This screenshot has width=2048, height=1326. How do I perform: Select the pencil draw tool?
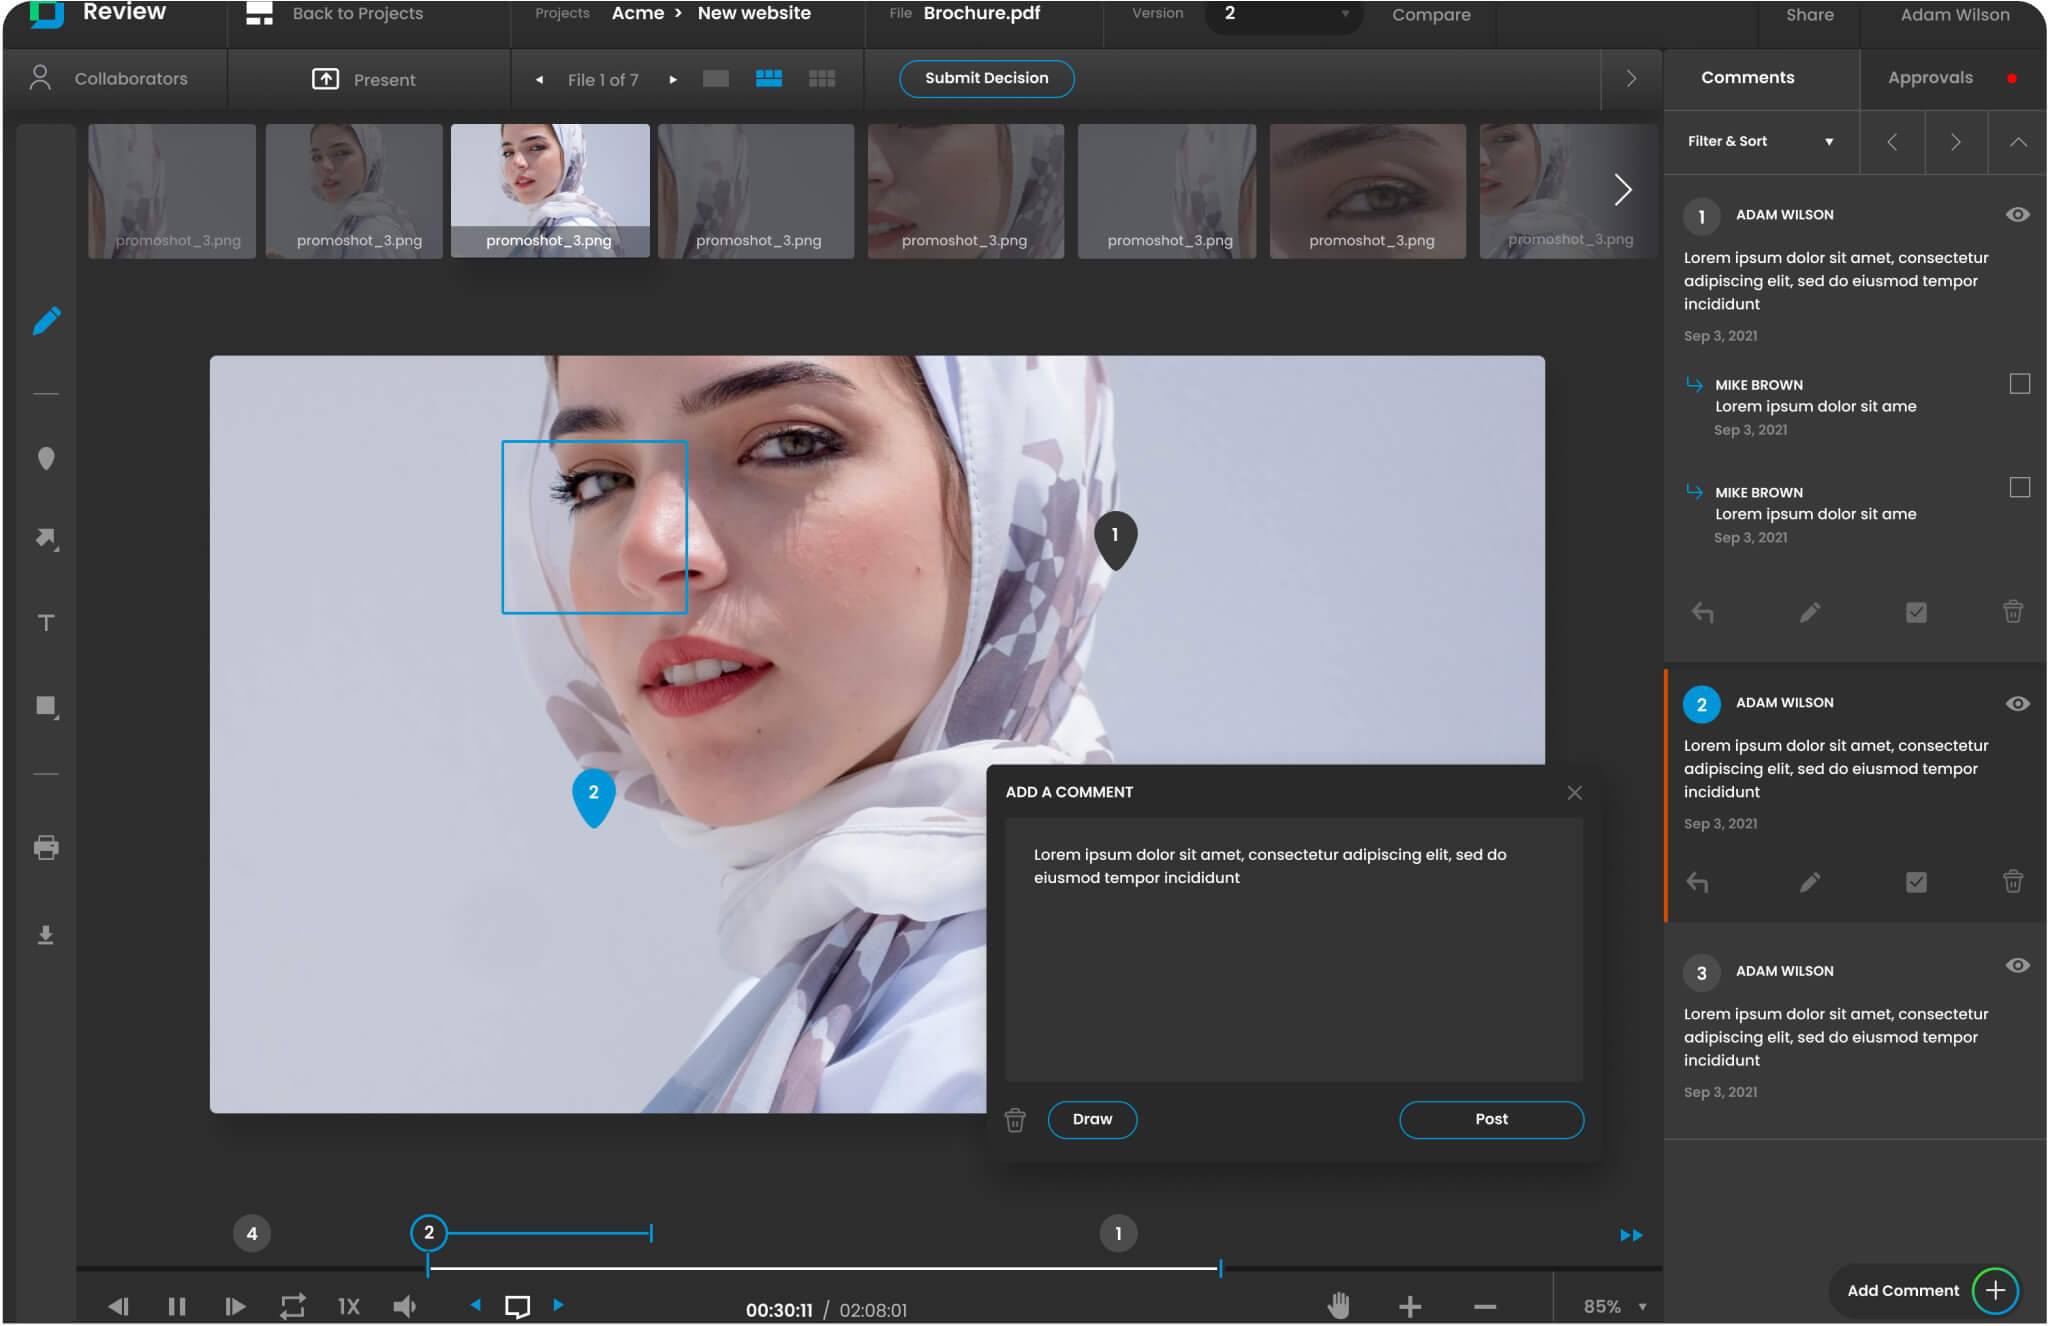(x=46, y=321)
